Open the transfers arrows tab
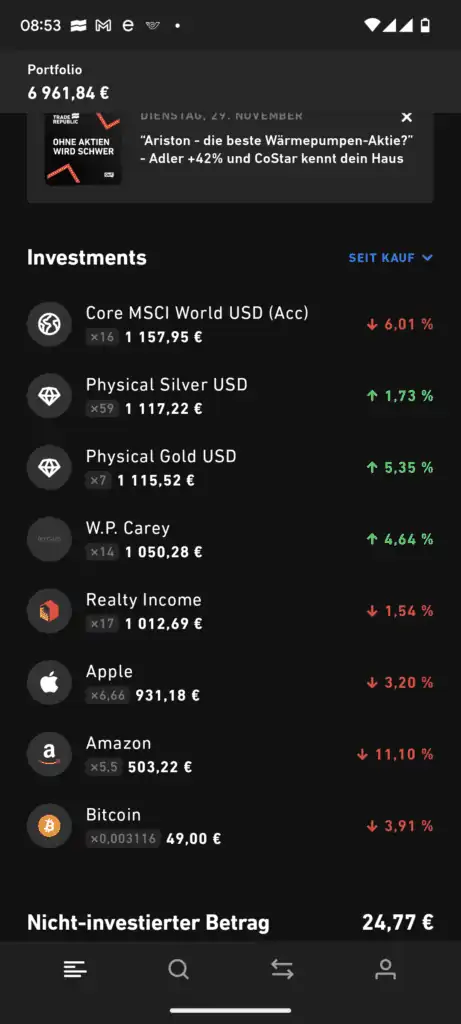This screenshot has height=1024, width=461. coord(282,969)
